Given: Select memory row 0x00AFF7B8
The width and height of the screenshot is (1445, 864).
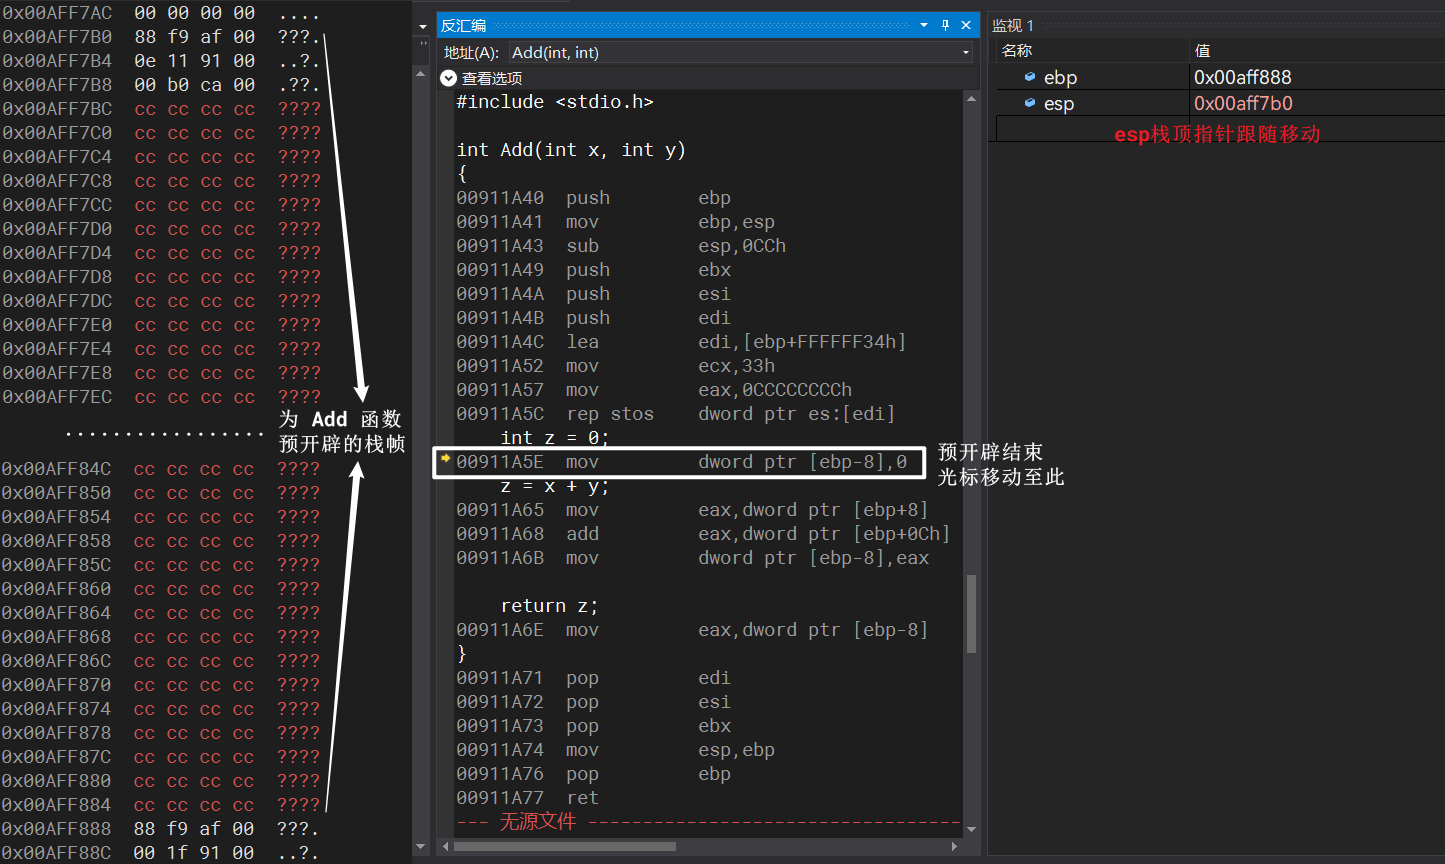Looking at the screenshot, I should coord(161,85).
